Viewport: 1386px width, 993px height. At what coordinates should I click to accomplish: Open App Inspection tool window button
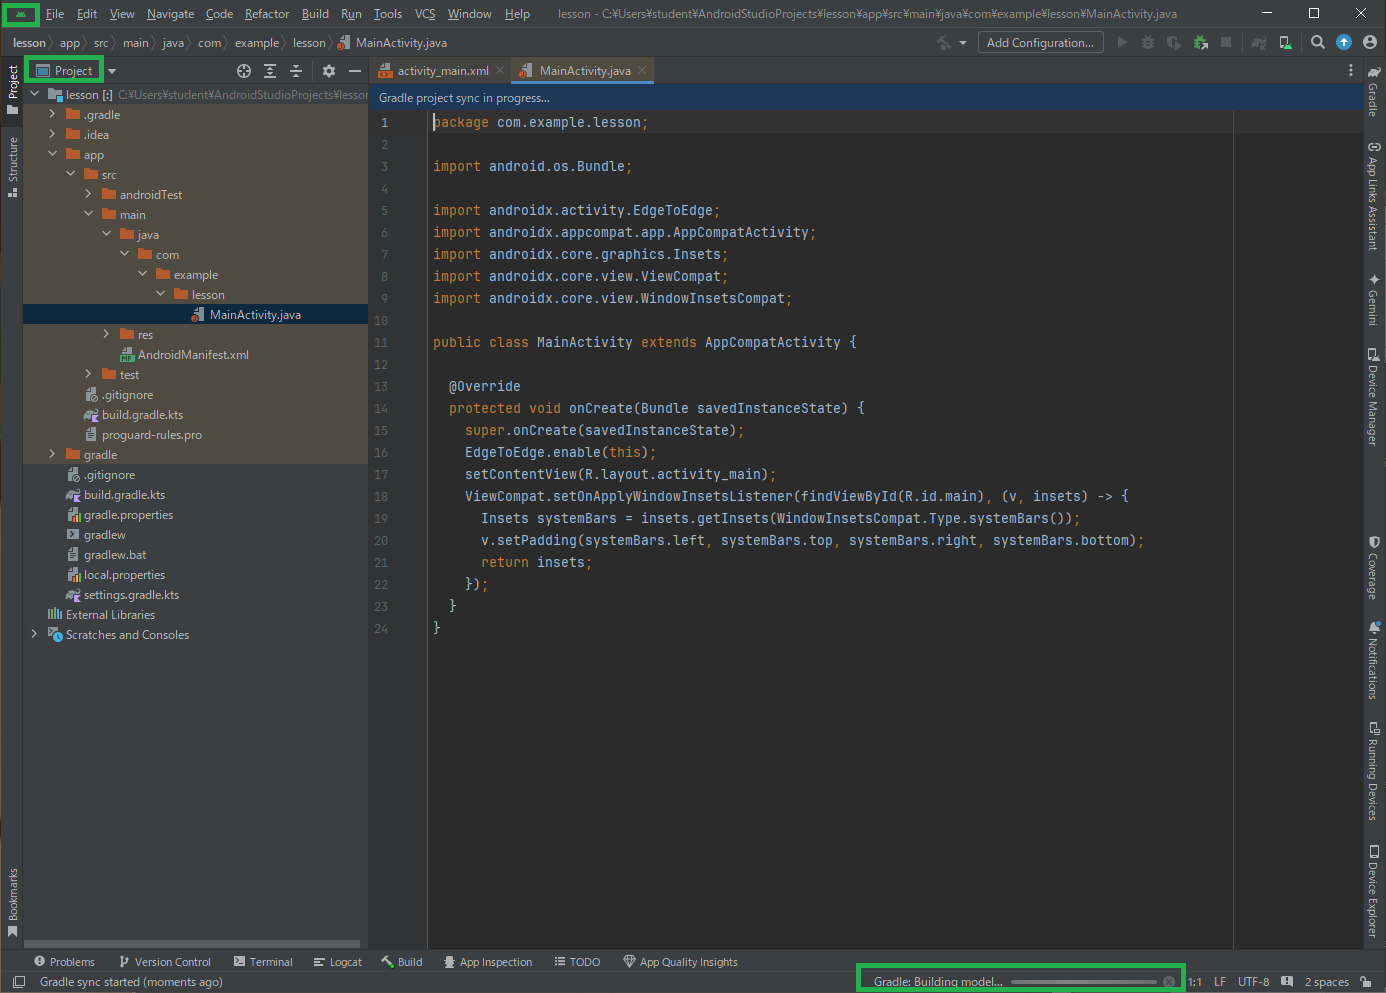click(488, 962)
